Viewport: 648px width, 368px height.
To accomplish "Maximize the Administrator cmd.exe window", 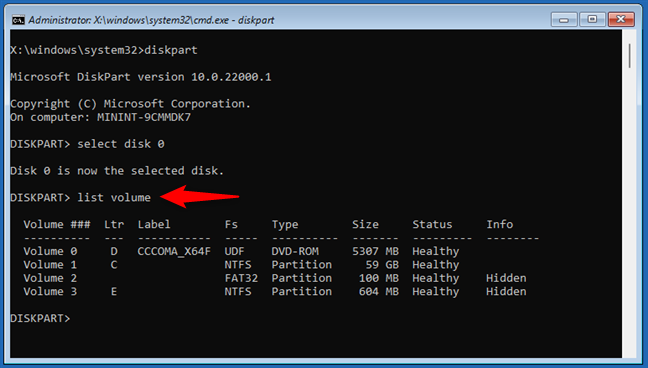I will (592, 19).
